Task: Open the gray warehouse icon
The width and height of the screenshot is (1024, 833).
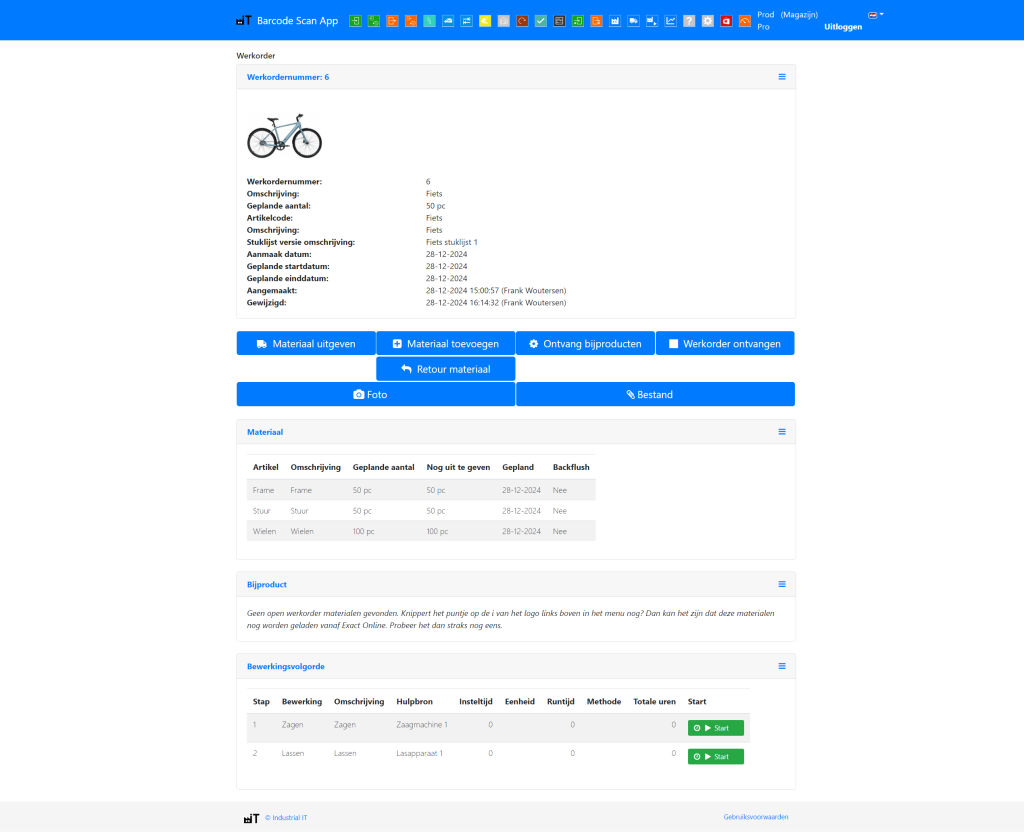Action: [x=502, y=20]
